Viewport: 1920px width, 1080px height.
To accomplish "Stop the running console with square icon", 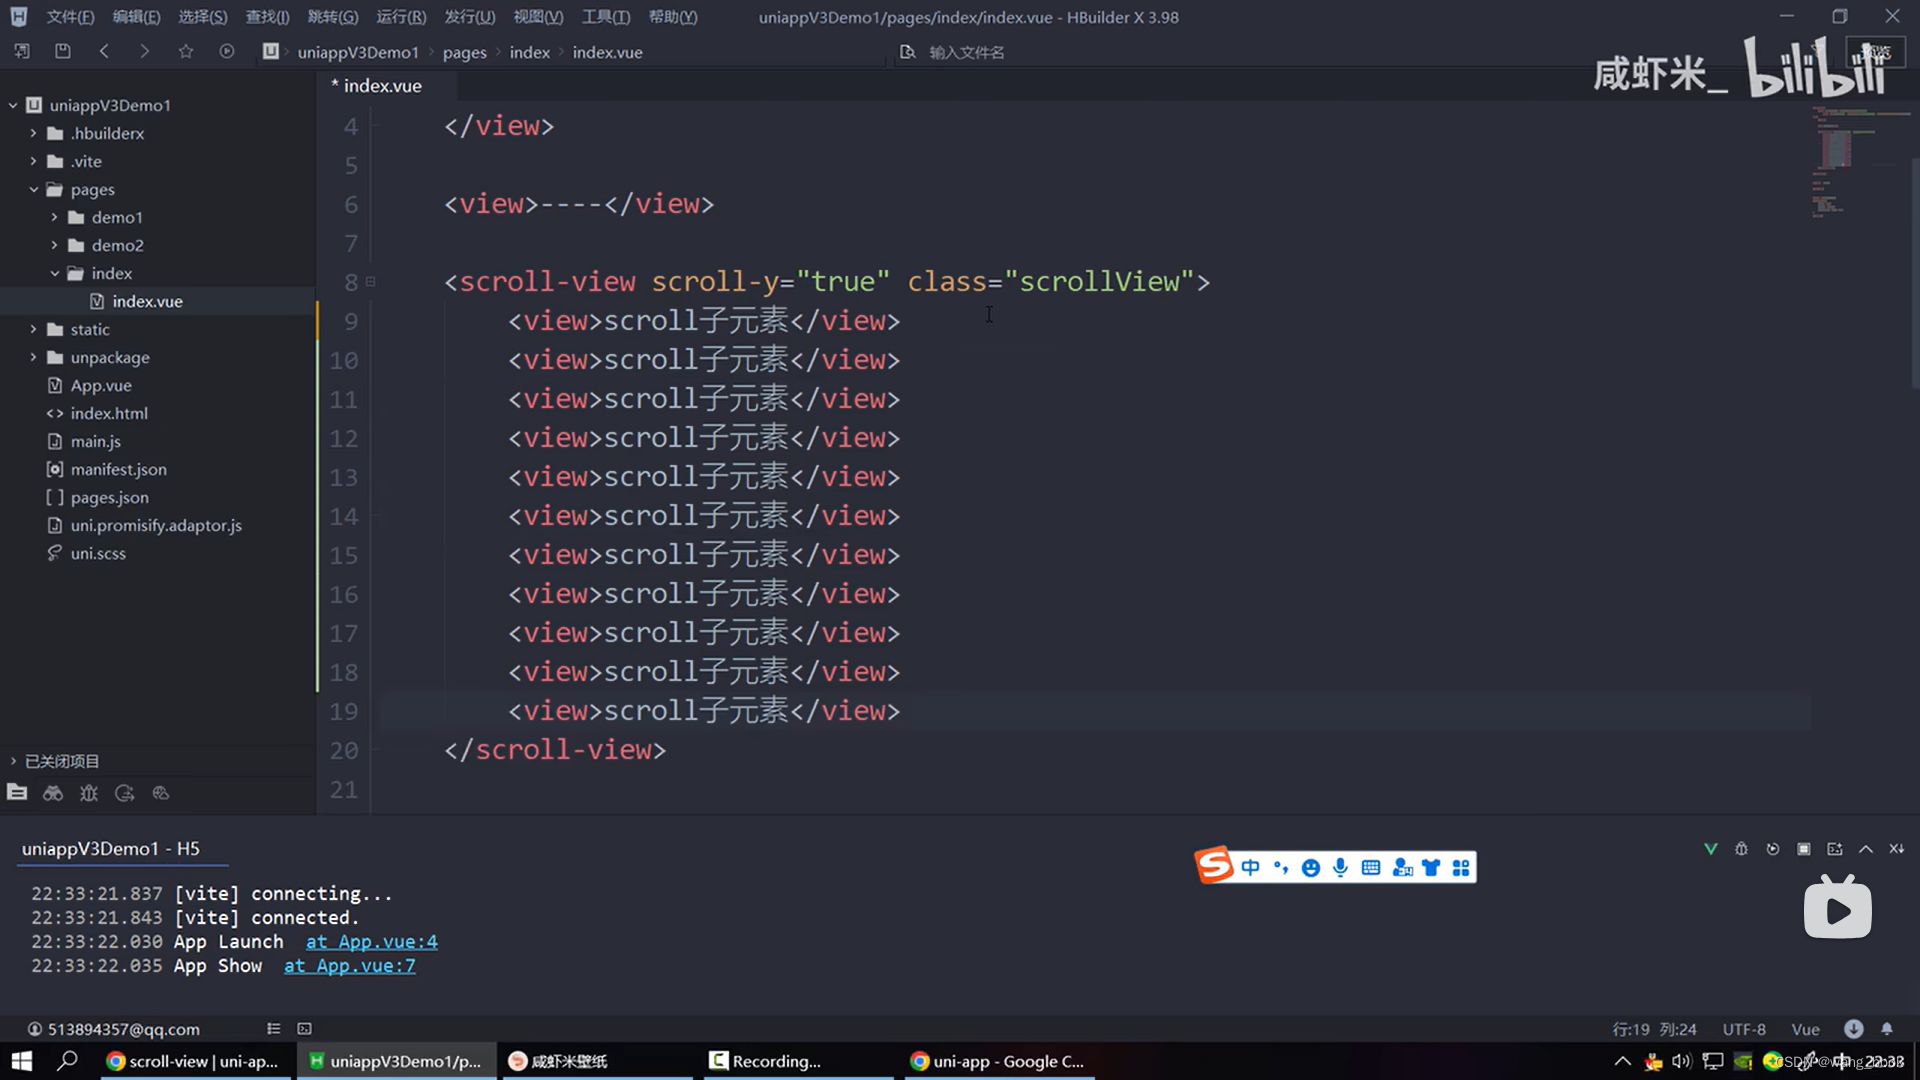I will point(1804,849).
